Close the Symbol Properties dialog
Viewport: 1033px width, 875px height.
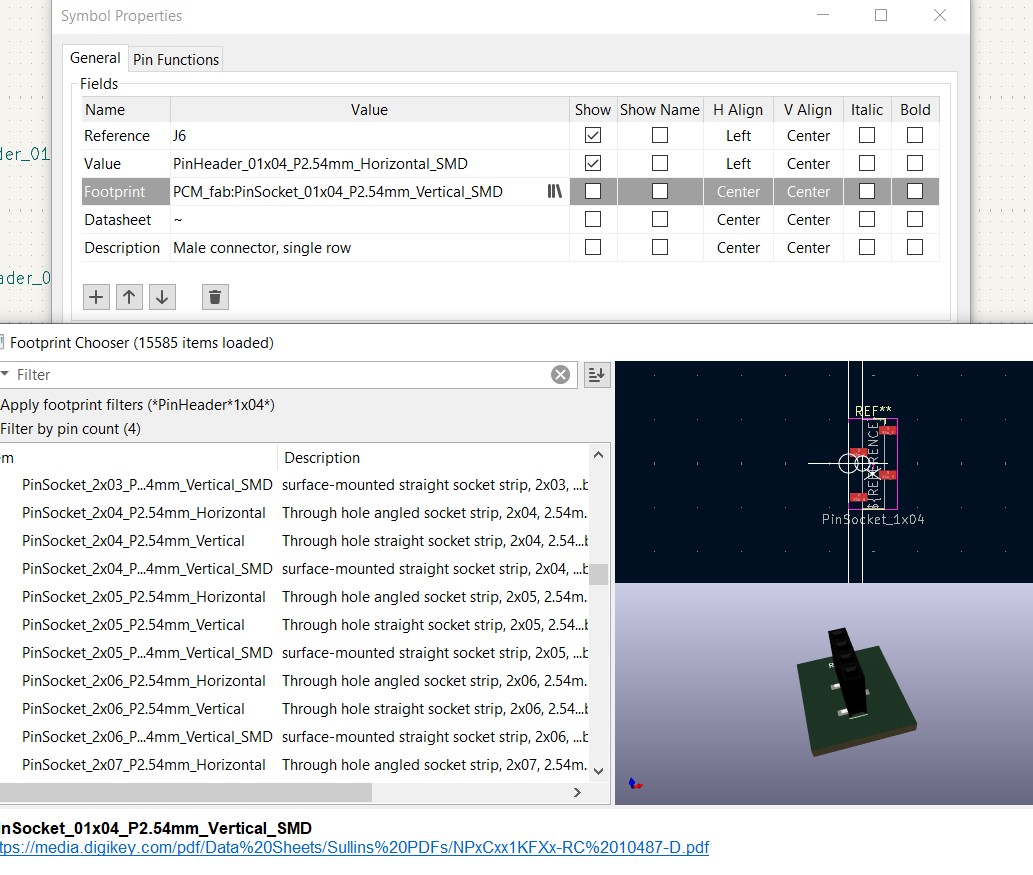(940, 15)
